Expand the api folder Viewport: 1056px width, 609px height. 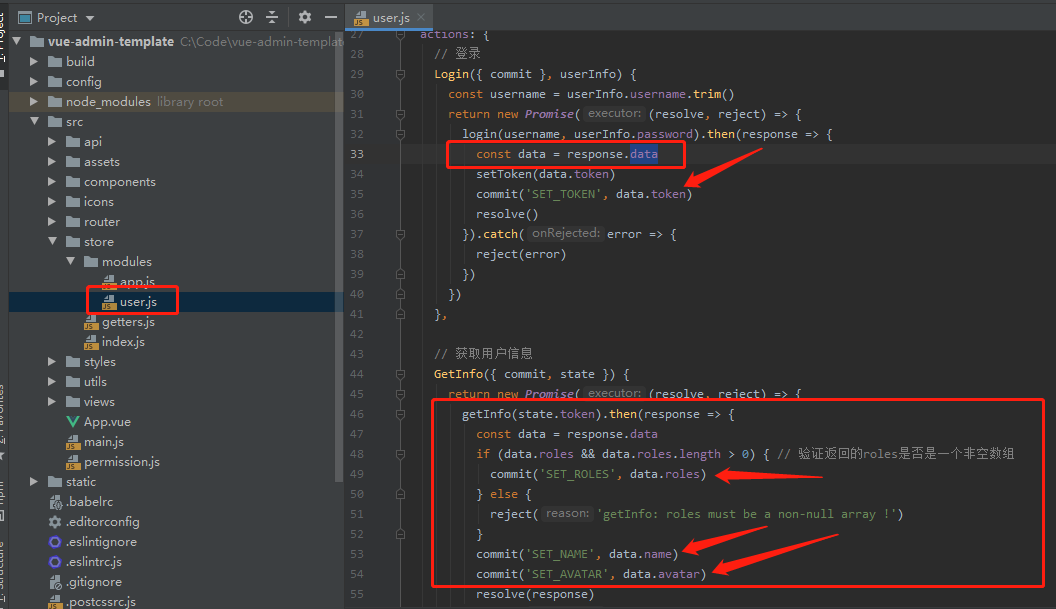coord(52,141)
